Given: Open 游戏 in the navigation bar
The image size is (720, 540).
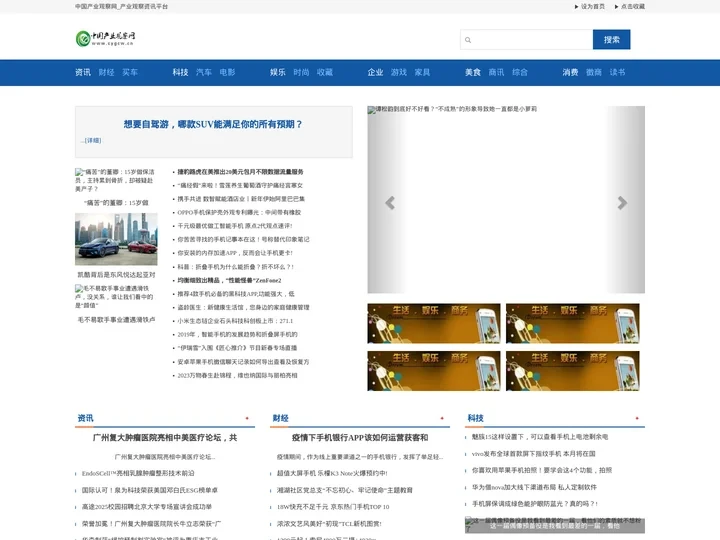Looking at the screenshot, I should pos(399,72).
